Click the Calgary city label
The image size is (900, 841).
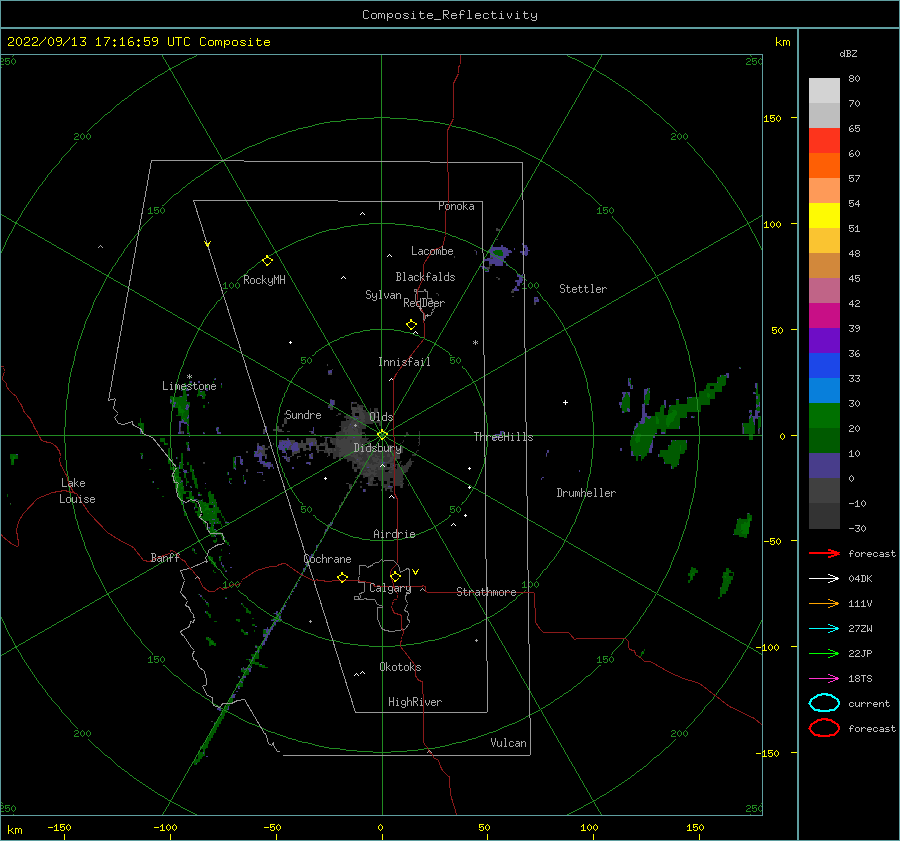coord(390,588)
